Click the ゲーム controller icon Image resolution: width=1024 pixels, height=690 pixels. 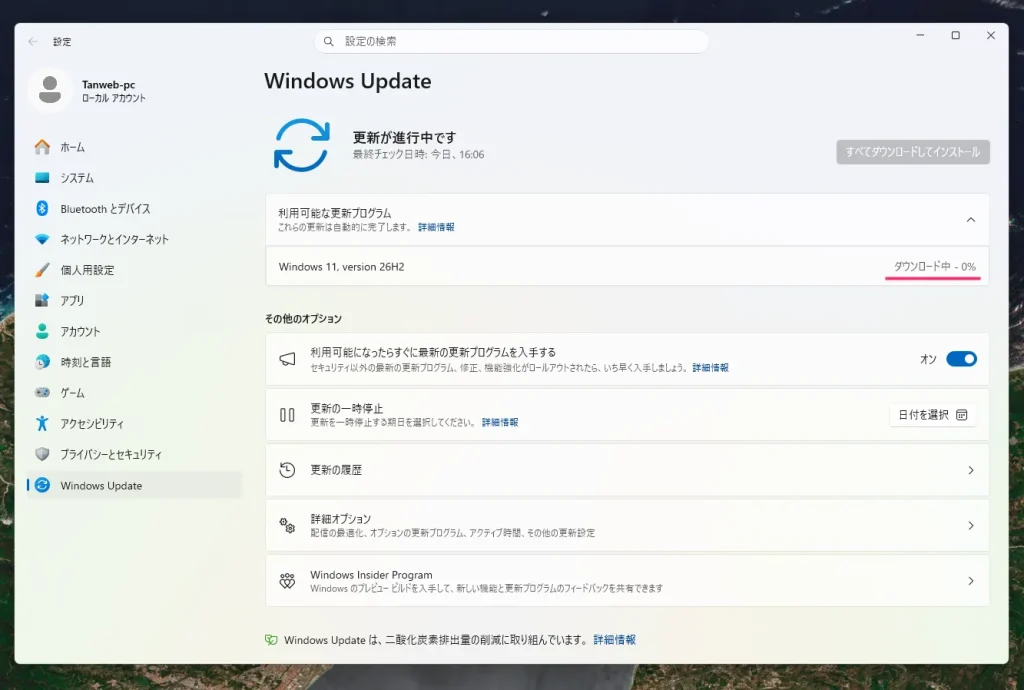(x=42, y=392)
